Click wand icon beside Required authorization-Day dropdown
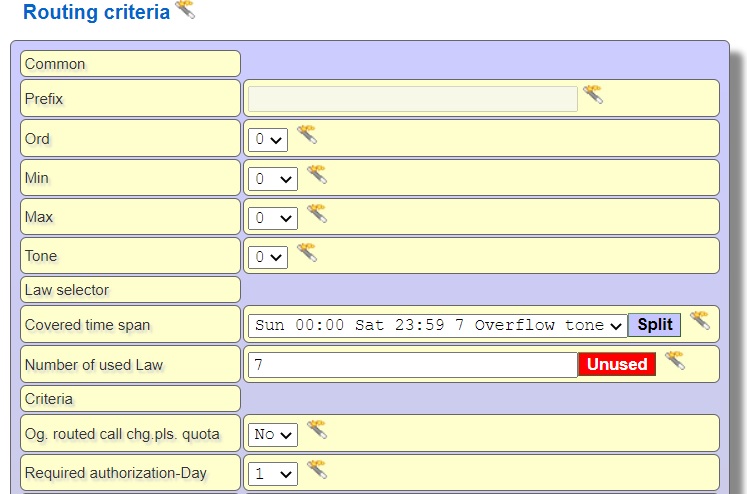This screenshot has width=747, height=494. [x=317, y=469]
